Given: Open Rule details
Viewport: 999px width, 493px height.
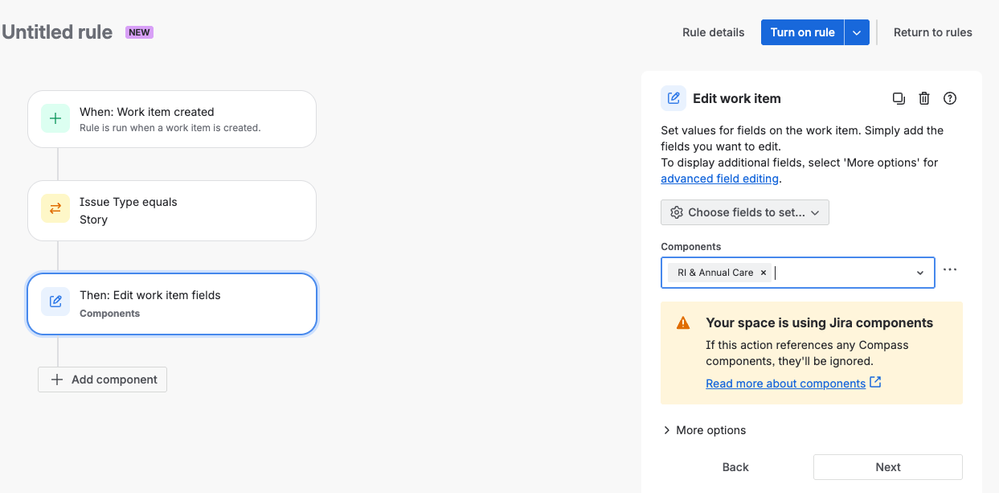Looking at the screenshot, I should point(713,32).
